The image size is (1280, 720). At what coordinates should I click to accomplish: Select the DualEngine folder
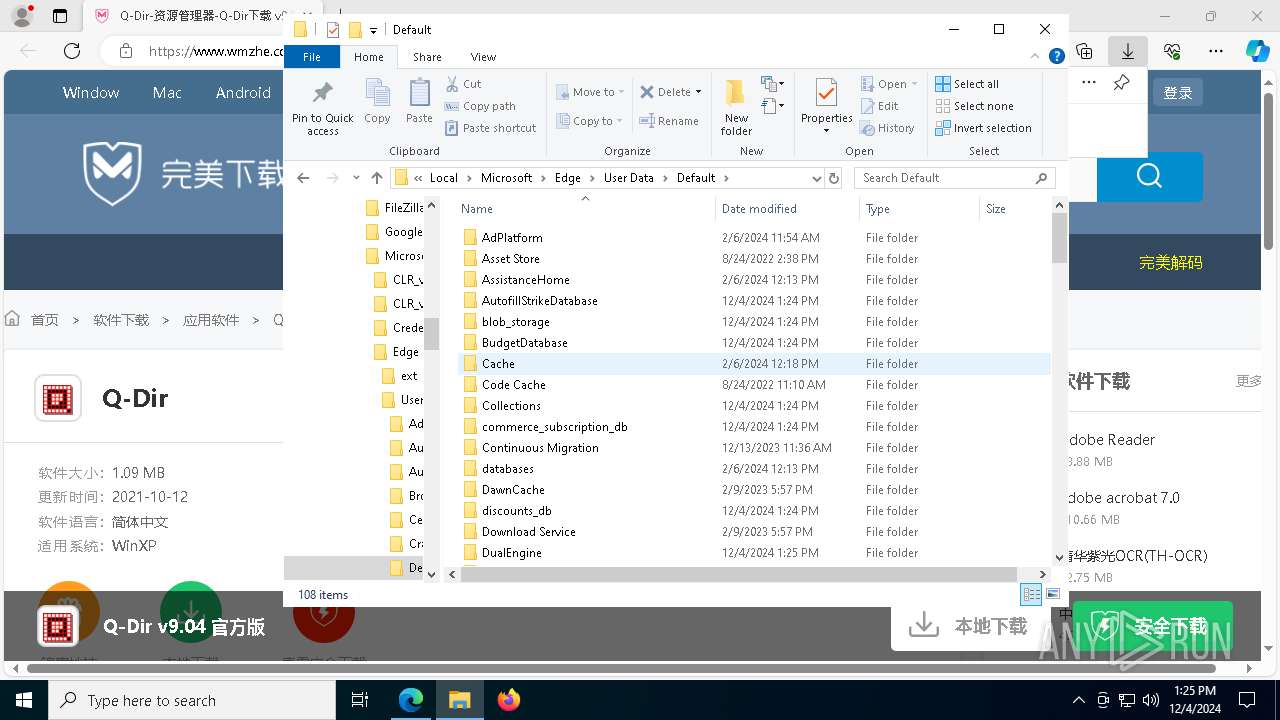click(511, 553)
